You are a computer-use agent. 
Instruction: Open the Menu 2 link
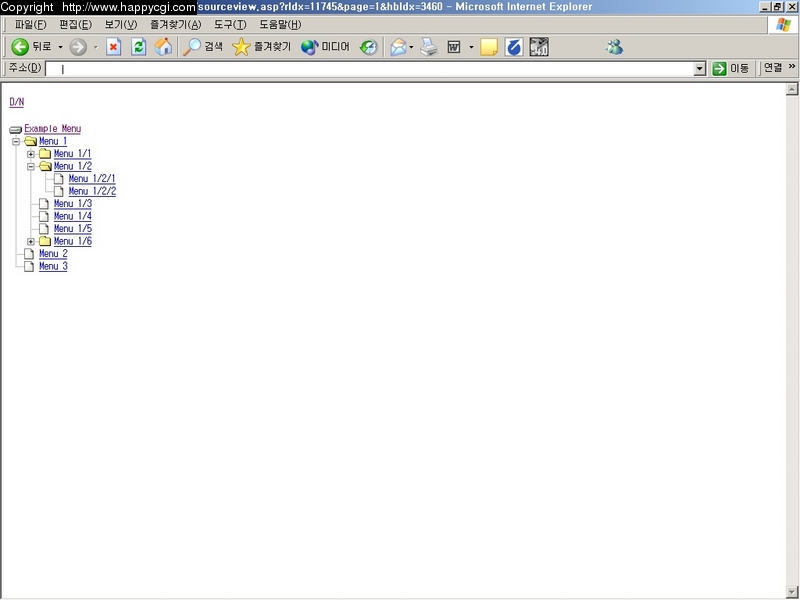(x=53, y=254)
